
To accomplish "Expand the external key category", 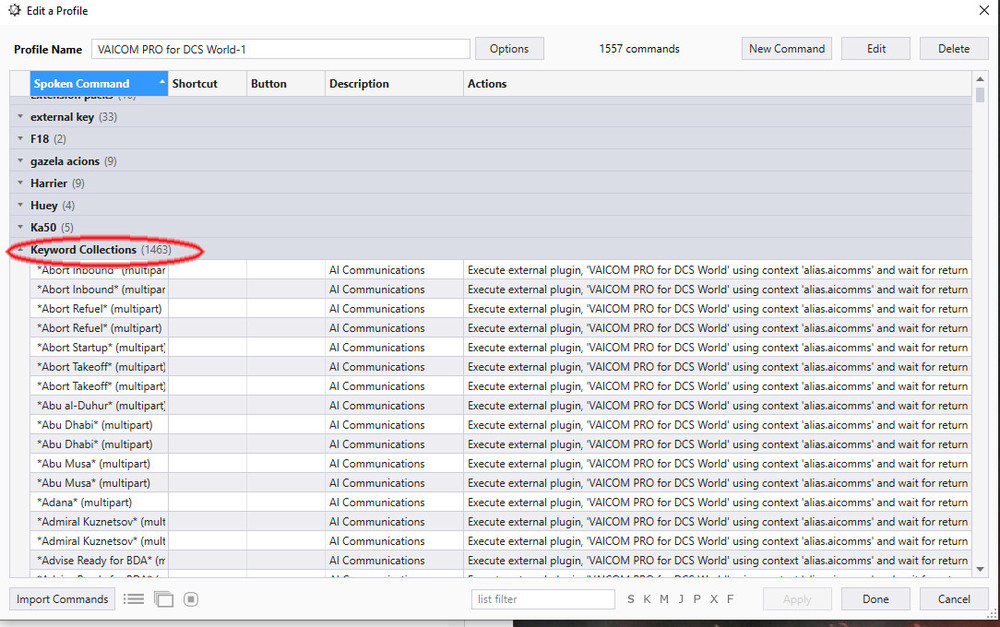I will tap(20, 117).
